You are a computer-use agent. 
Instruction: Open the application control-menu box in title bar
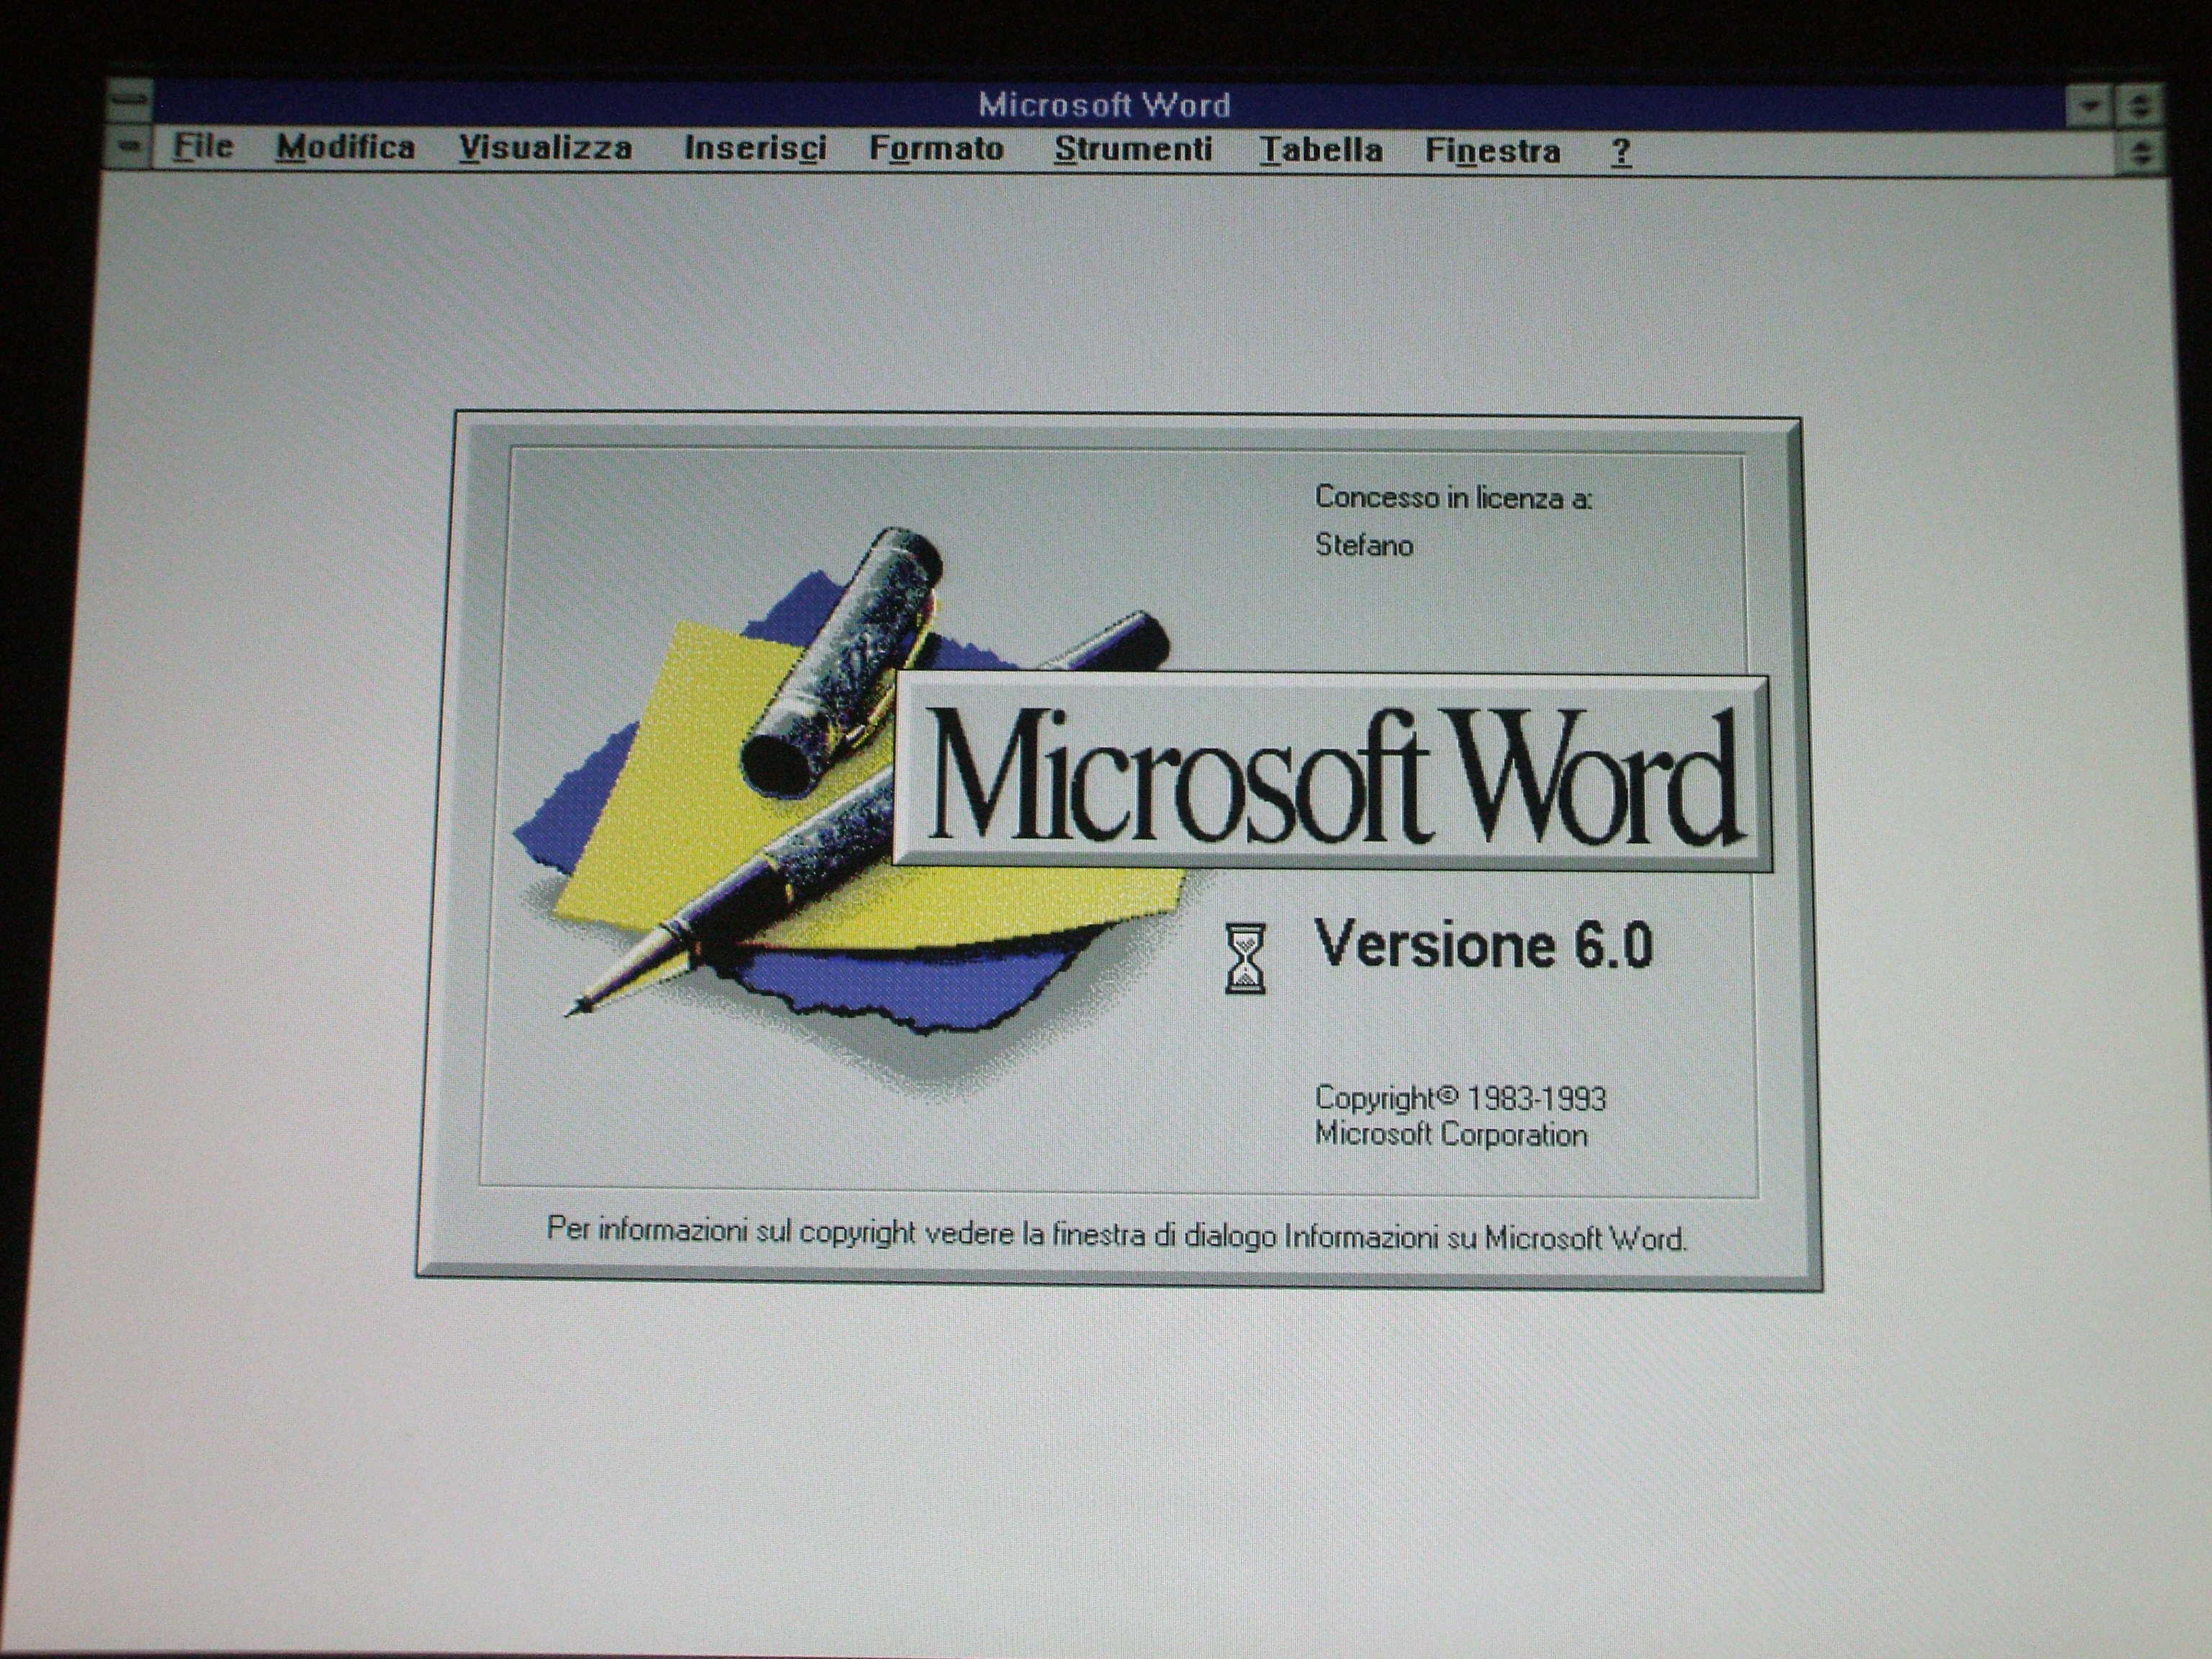130,99
